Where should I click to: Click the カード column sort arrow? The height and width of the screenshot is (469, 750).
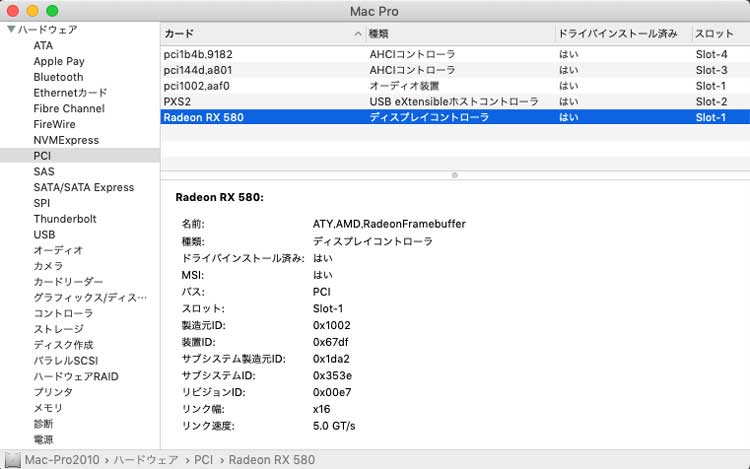[358, 34]
